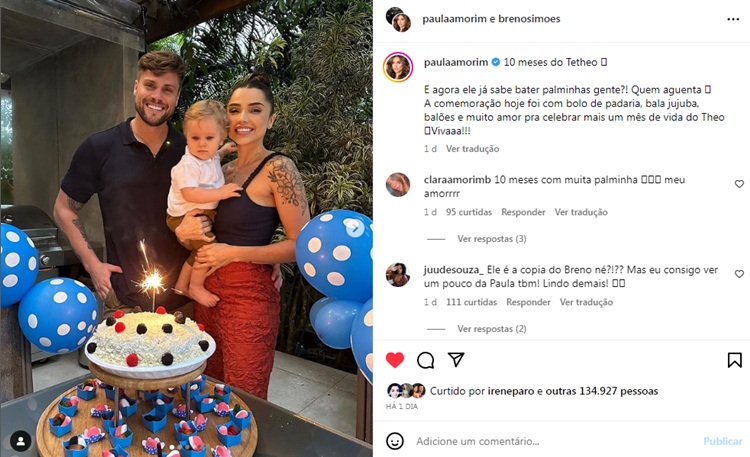Click the Publicar button

click(723, 441)
